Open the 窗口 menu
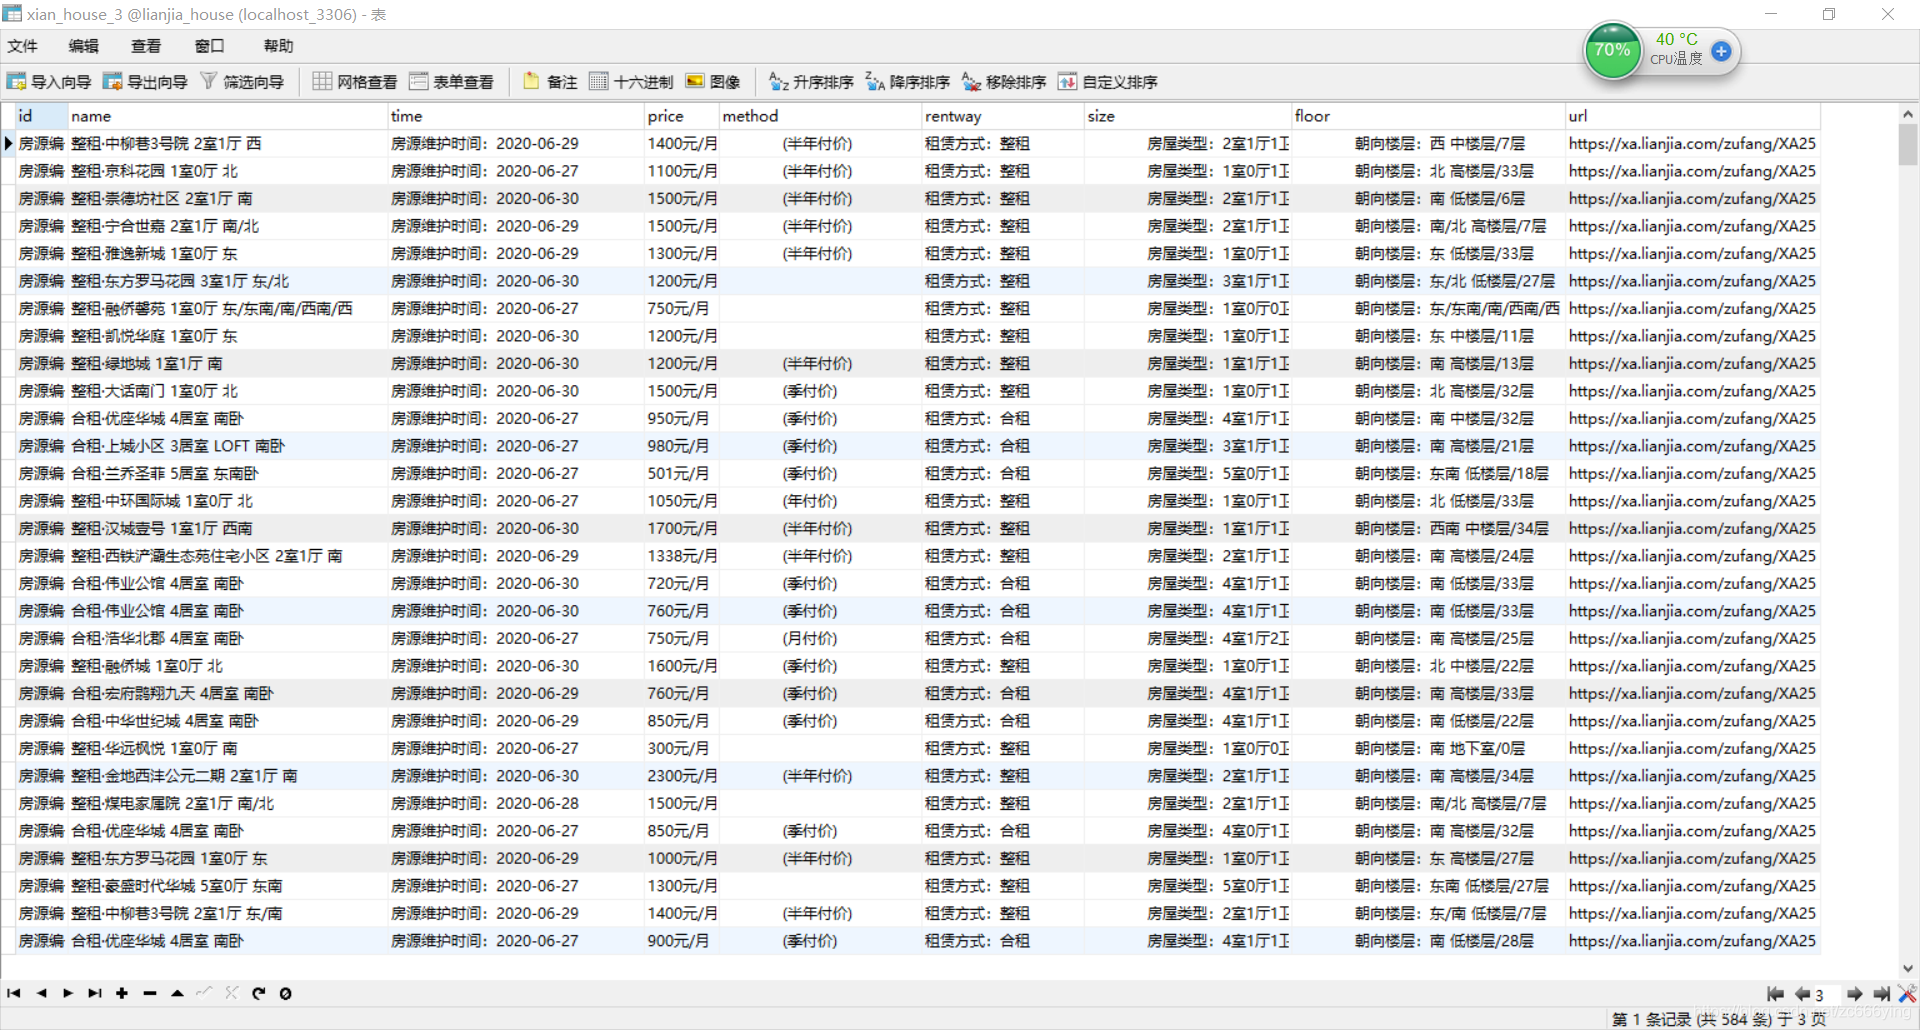 209,46
